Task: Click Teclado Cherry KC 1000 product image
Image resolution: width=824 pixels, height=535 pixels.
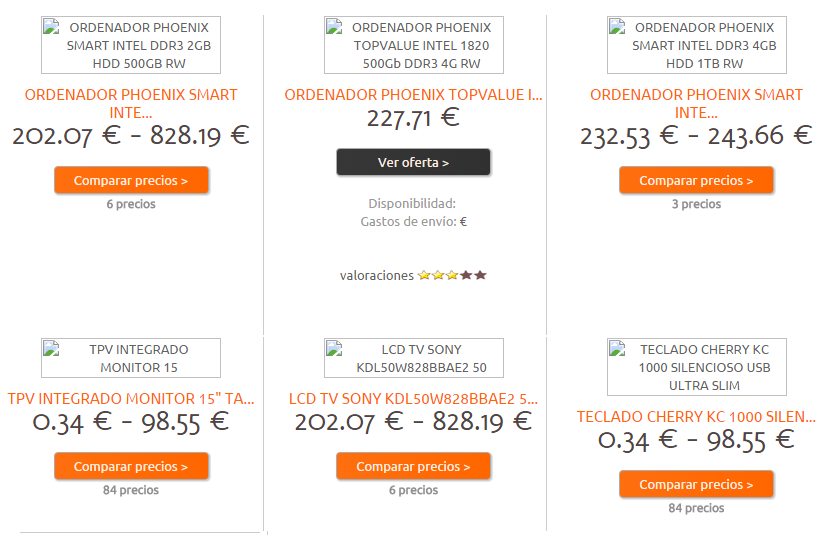Action: coord(697,367)
